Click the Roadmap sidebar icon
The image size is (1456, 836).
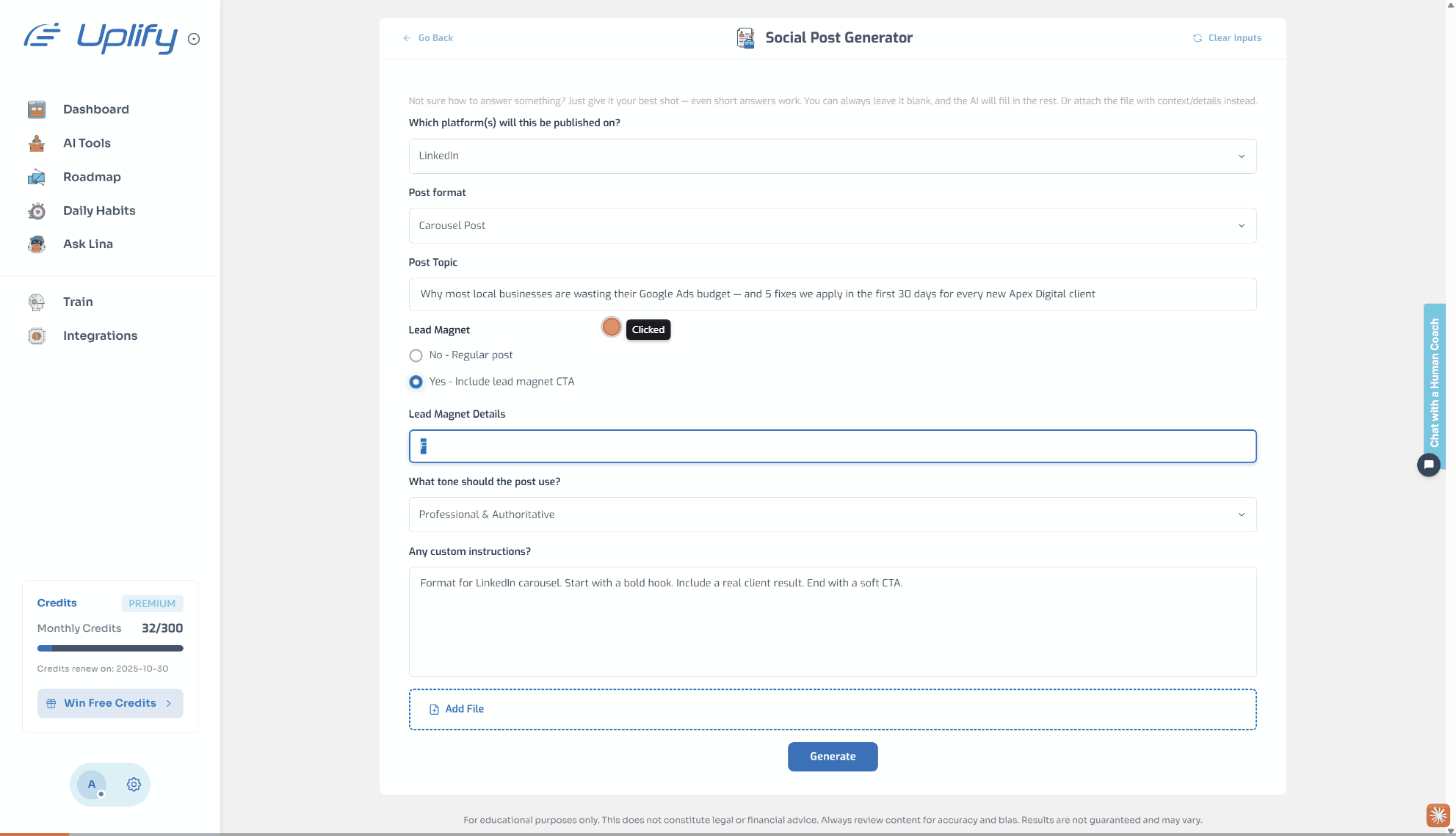tap(37, 177)
